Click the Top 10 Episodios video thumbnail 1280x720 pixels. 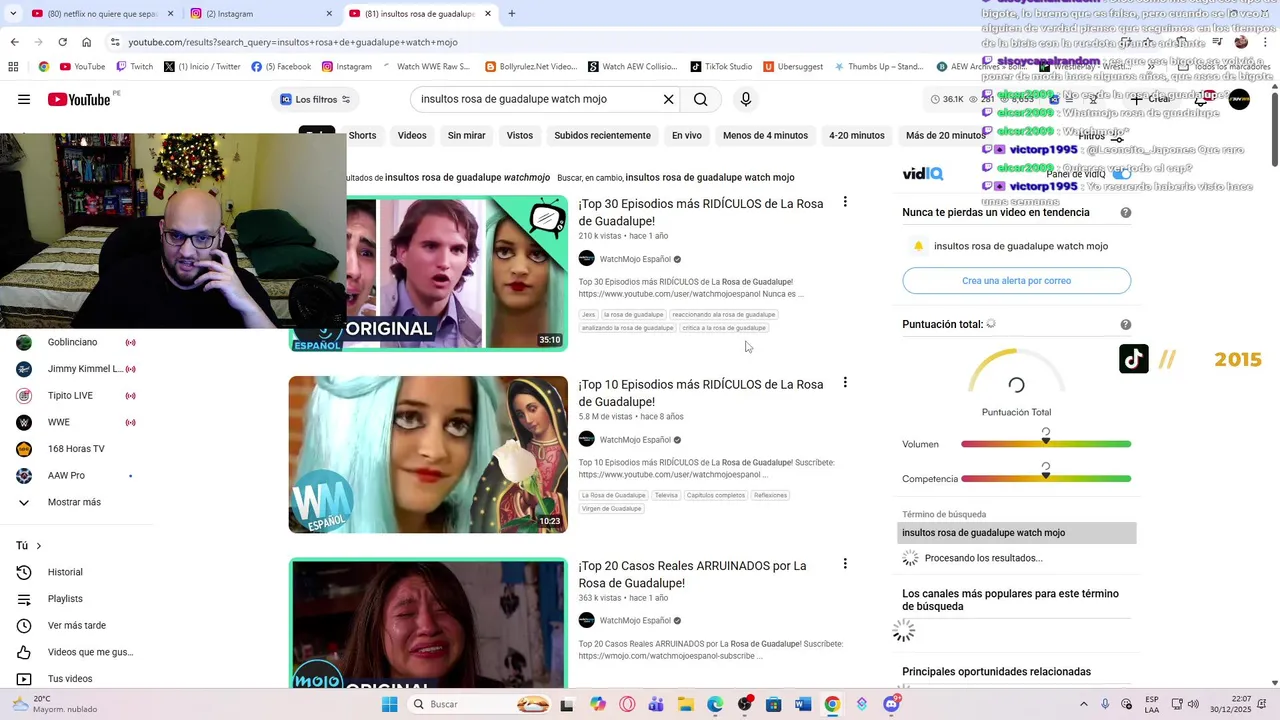(428, 454)
